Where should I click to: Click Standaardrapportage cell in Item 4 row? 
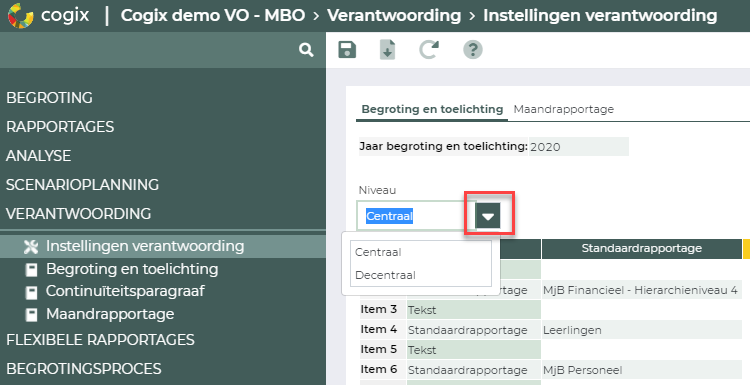point(474,330)
